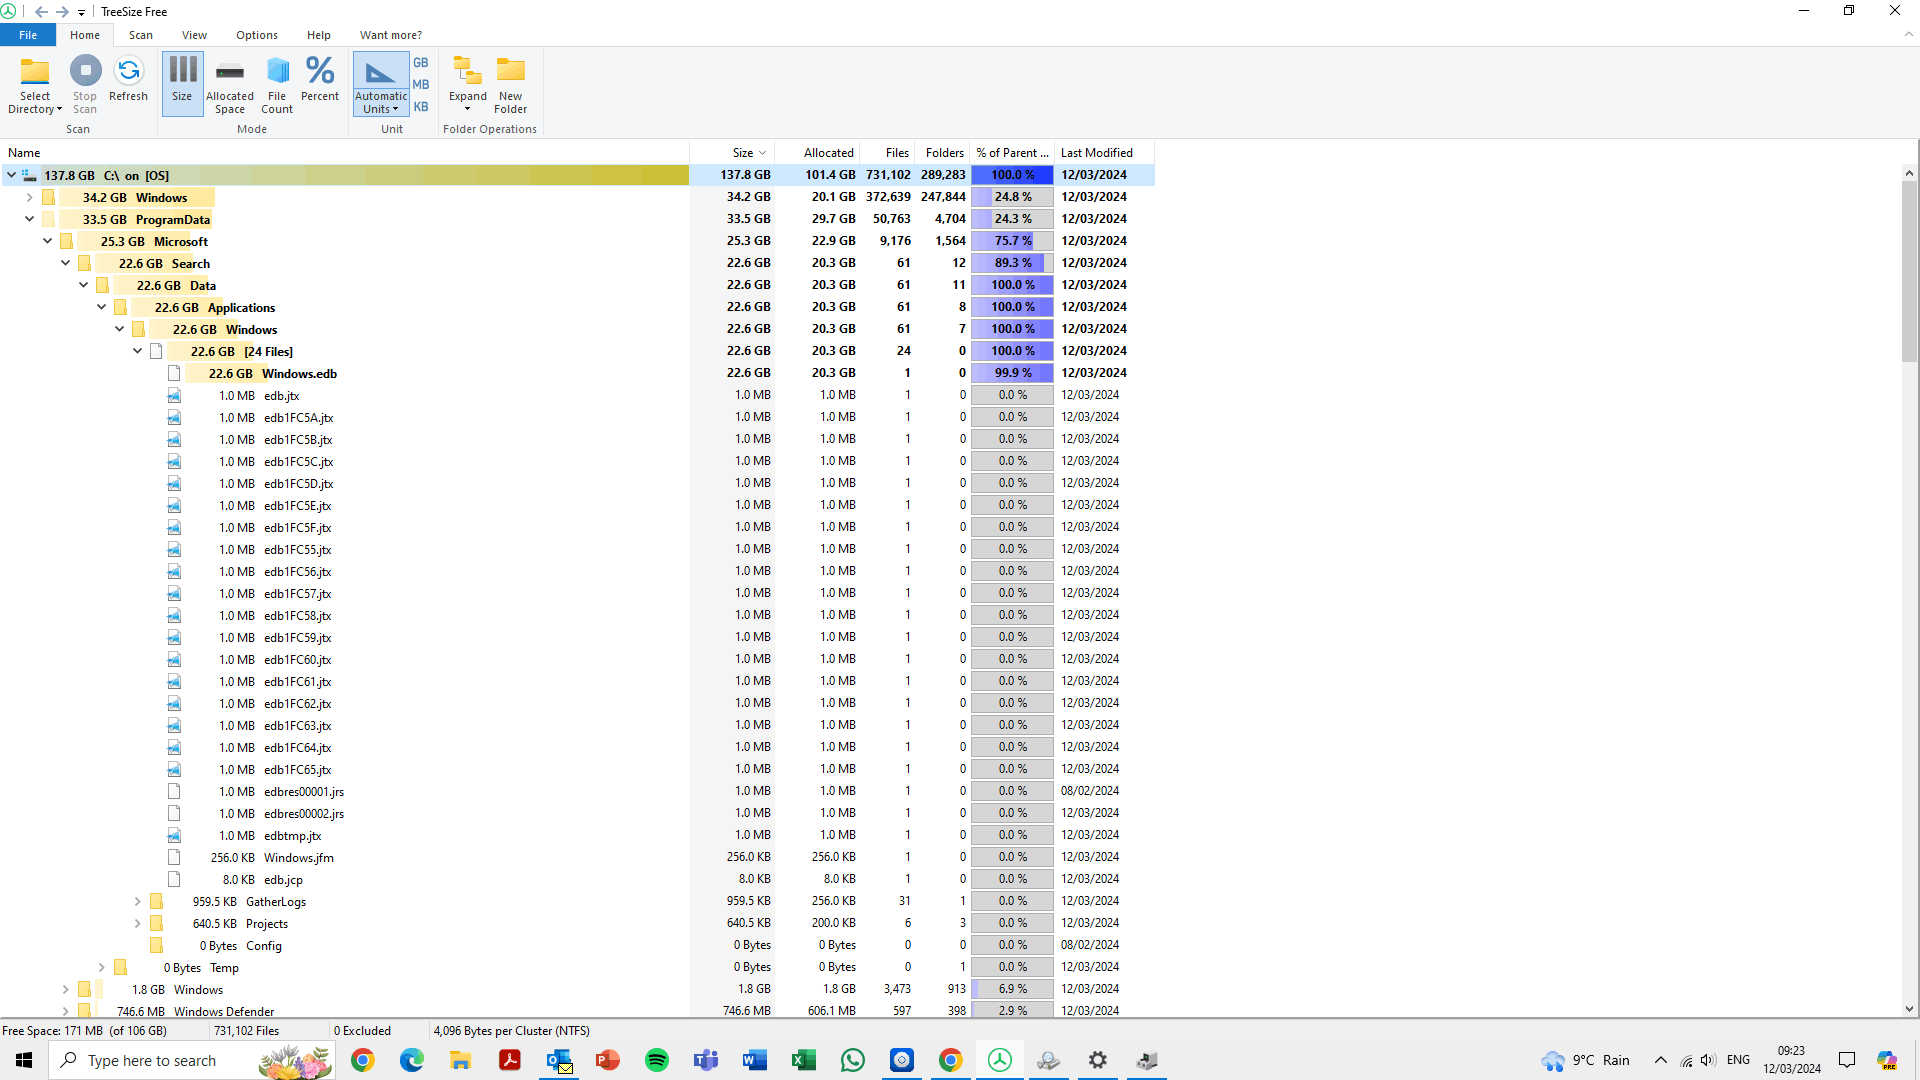Image resolution: width=1920 pixels, height=1080 pixels.
Task: Open Excel from the taskbar
Action: click(804, 1060)
